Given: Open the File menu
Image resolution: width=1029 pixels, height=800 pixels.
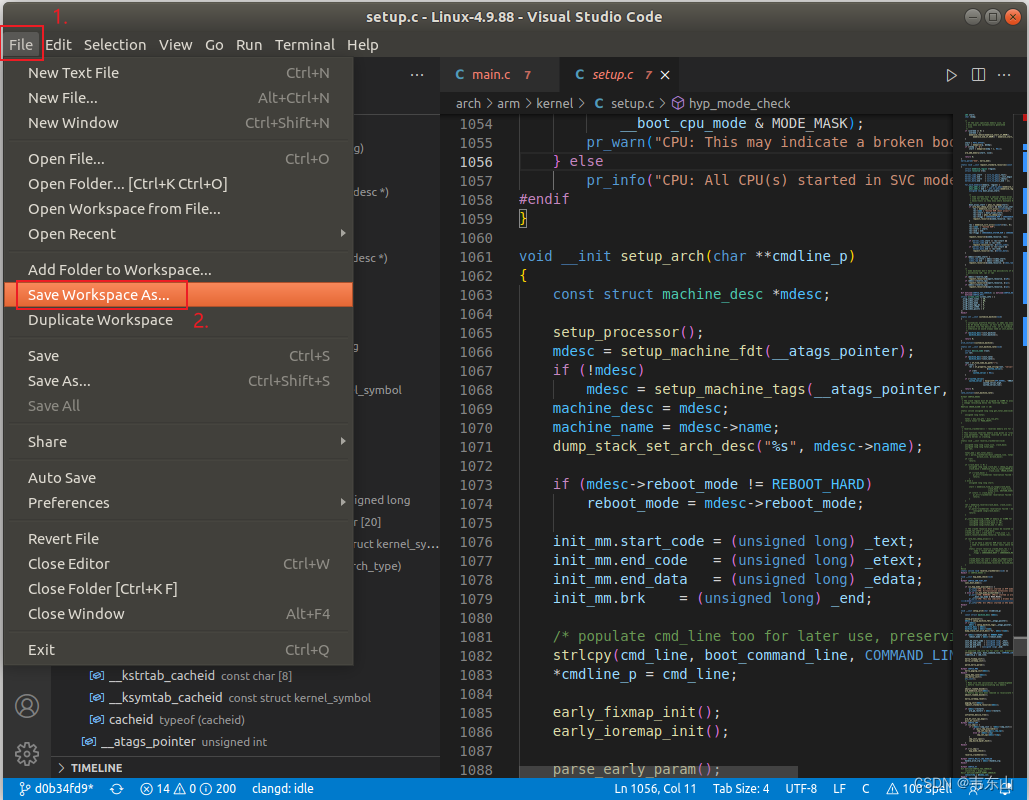Looking at the screenshot, I should [21, 45].
